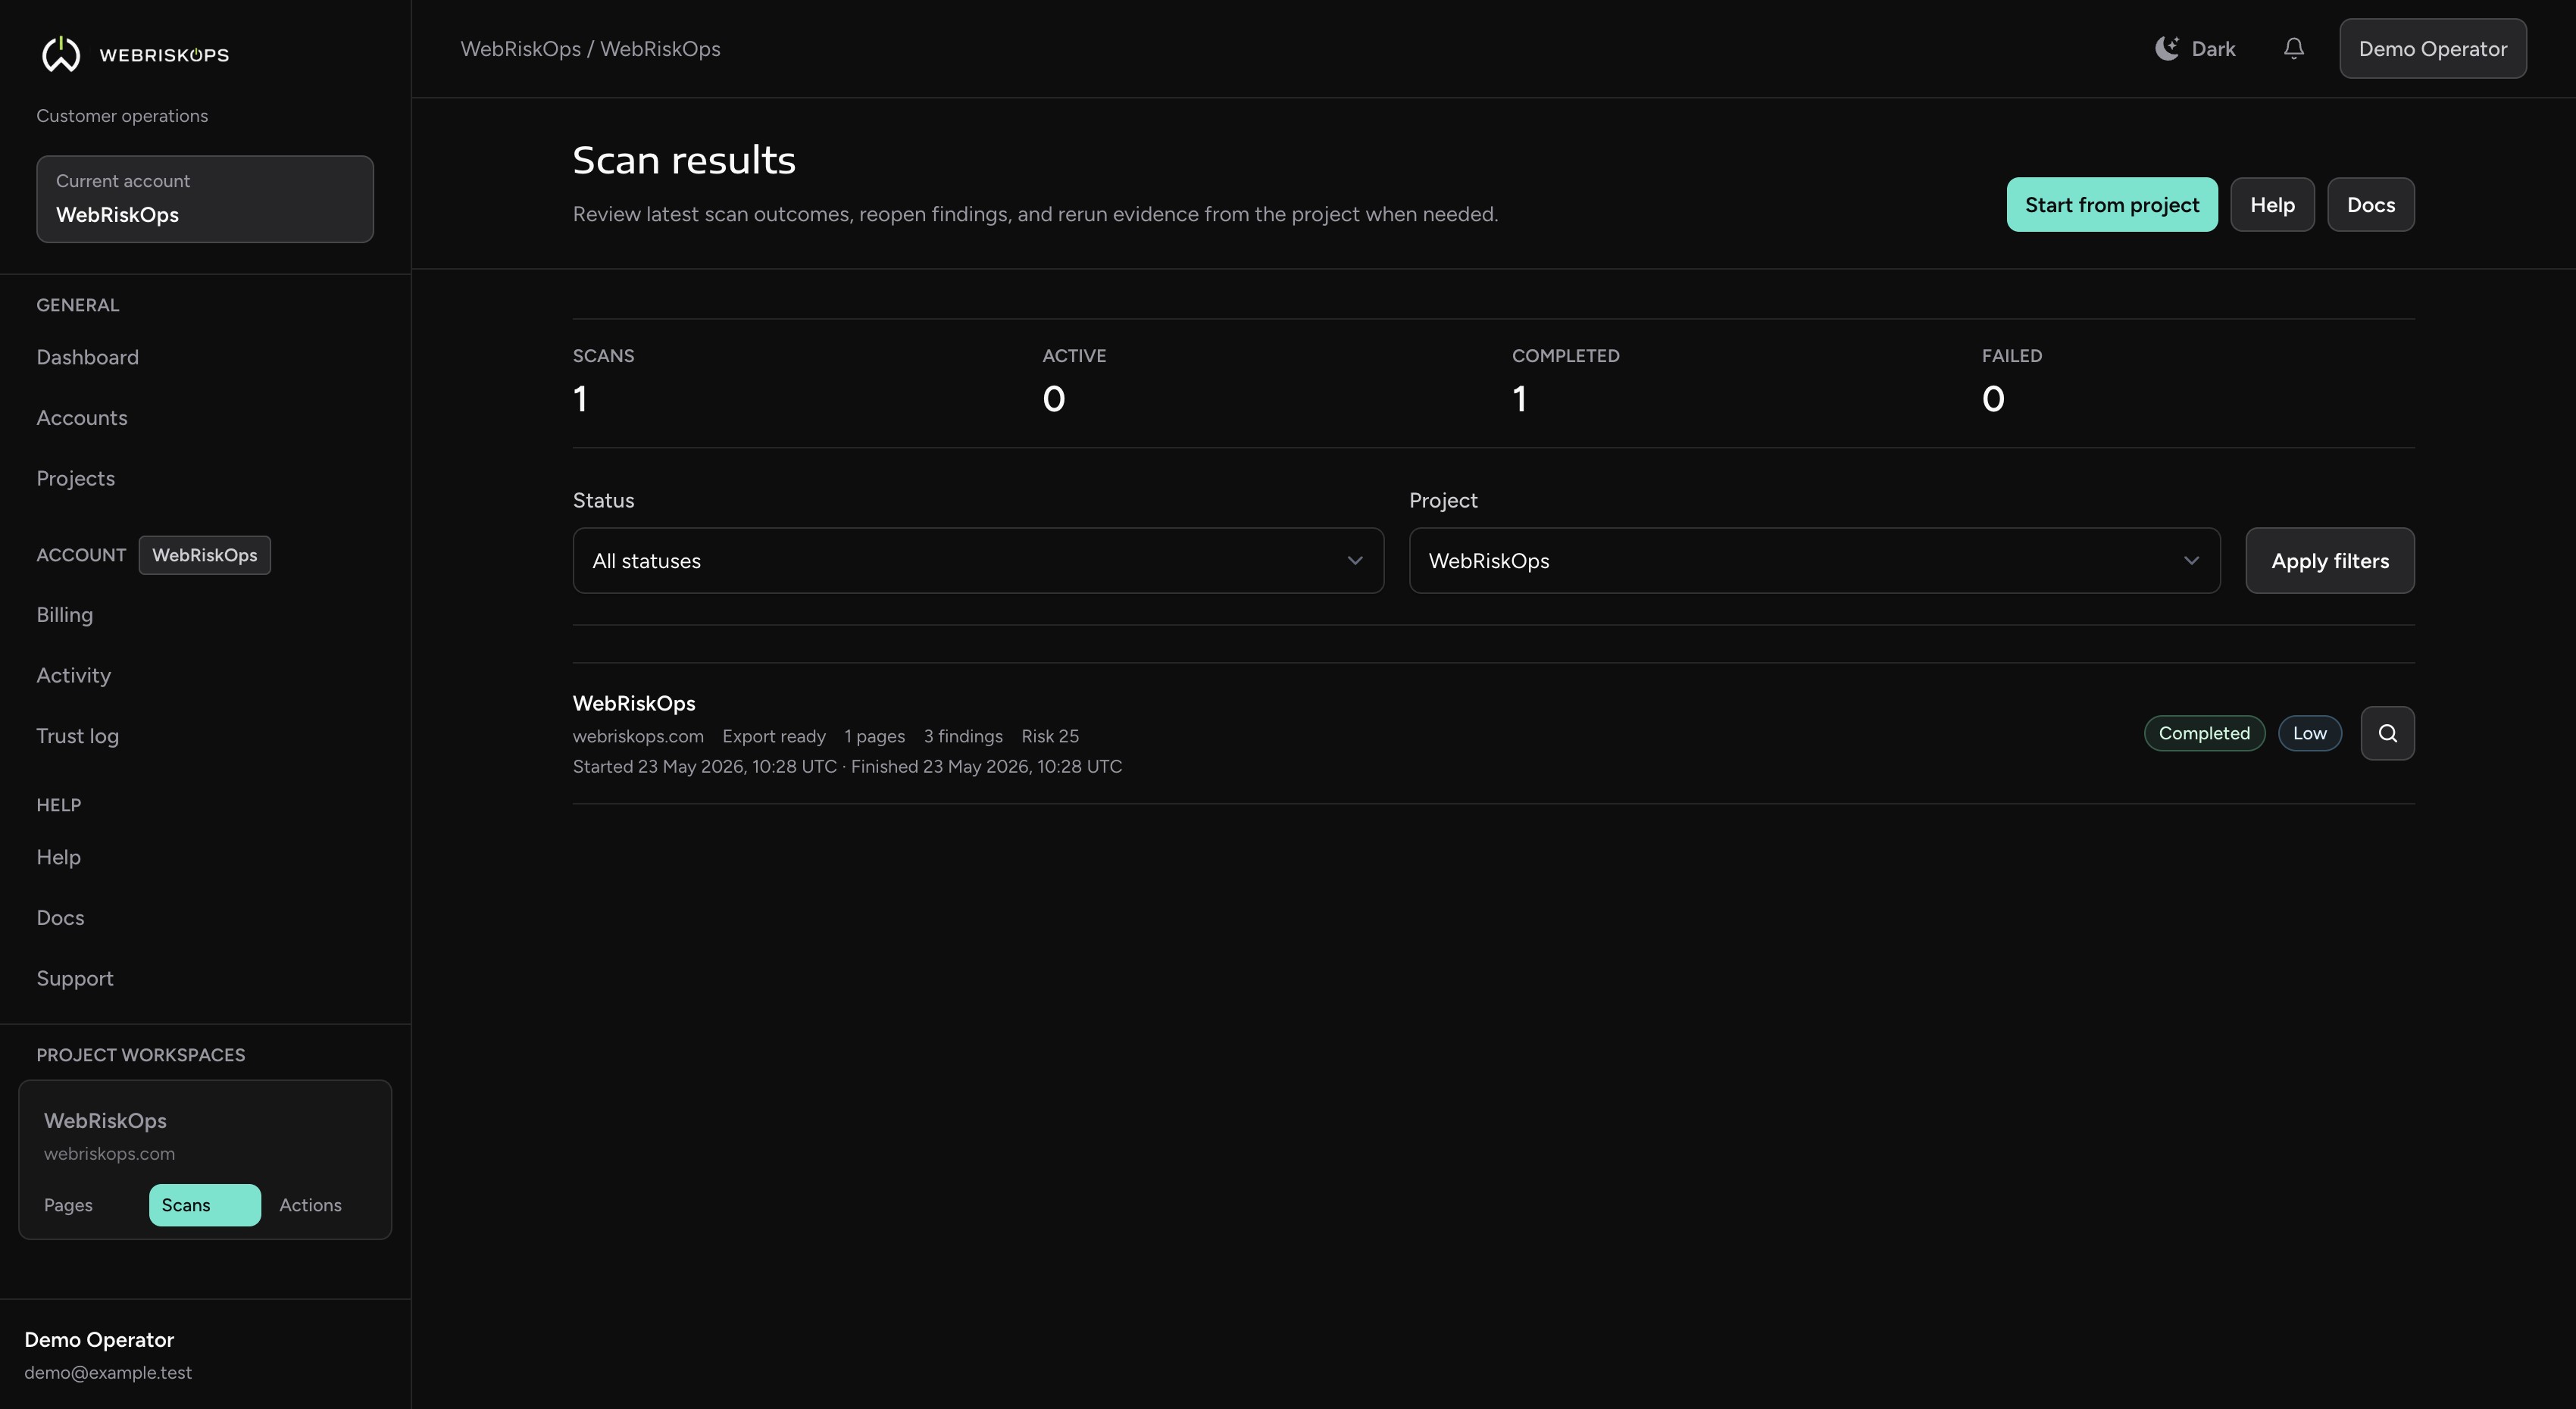This screenshot has height=1409, width=2576.
Task: Click the WebRiskOps account badge
Action: [x=204, y=555]
